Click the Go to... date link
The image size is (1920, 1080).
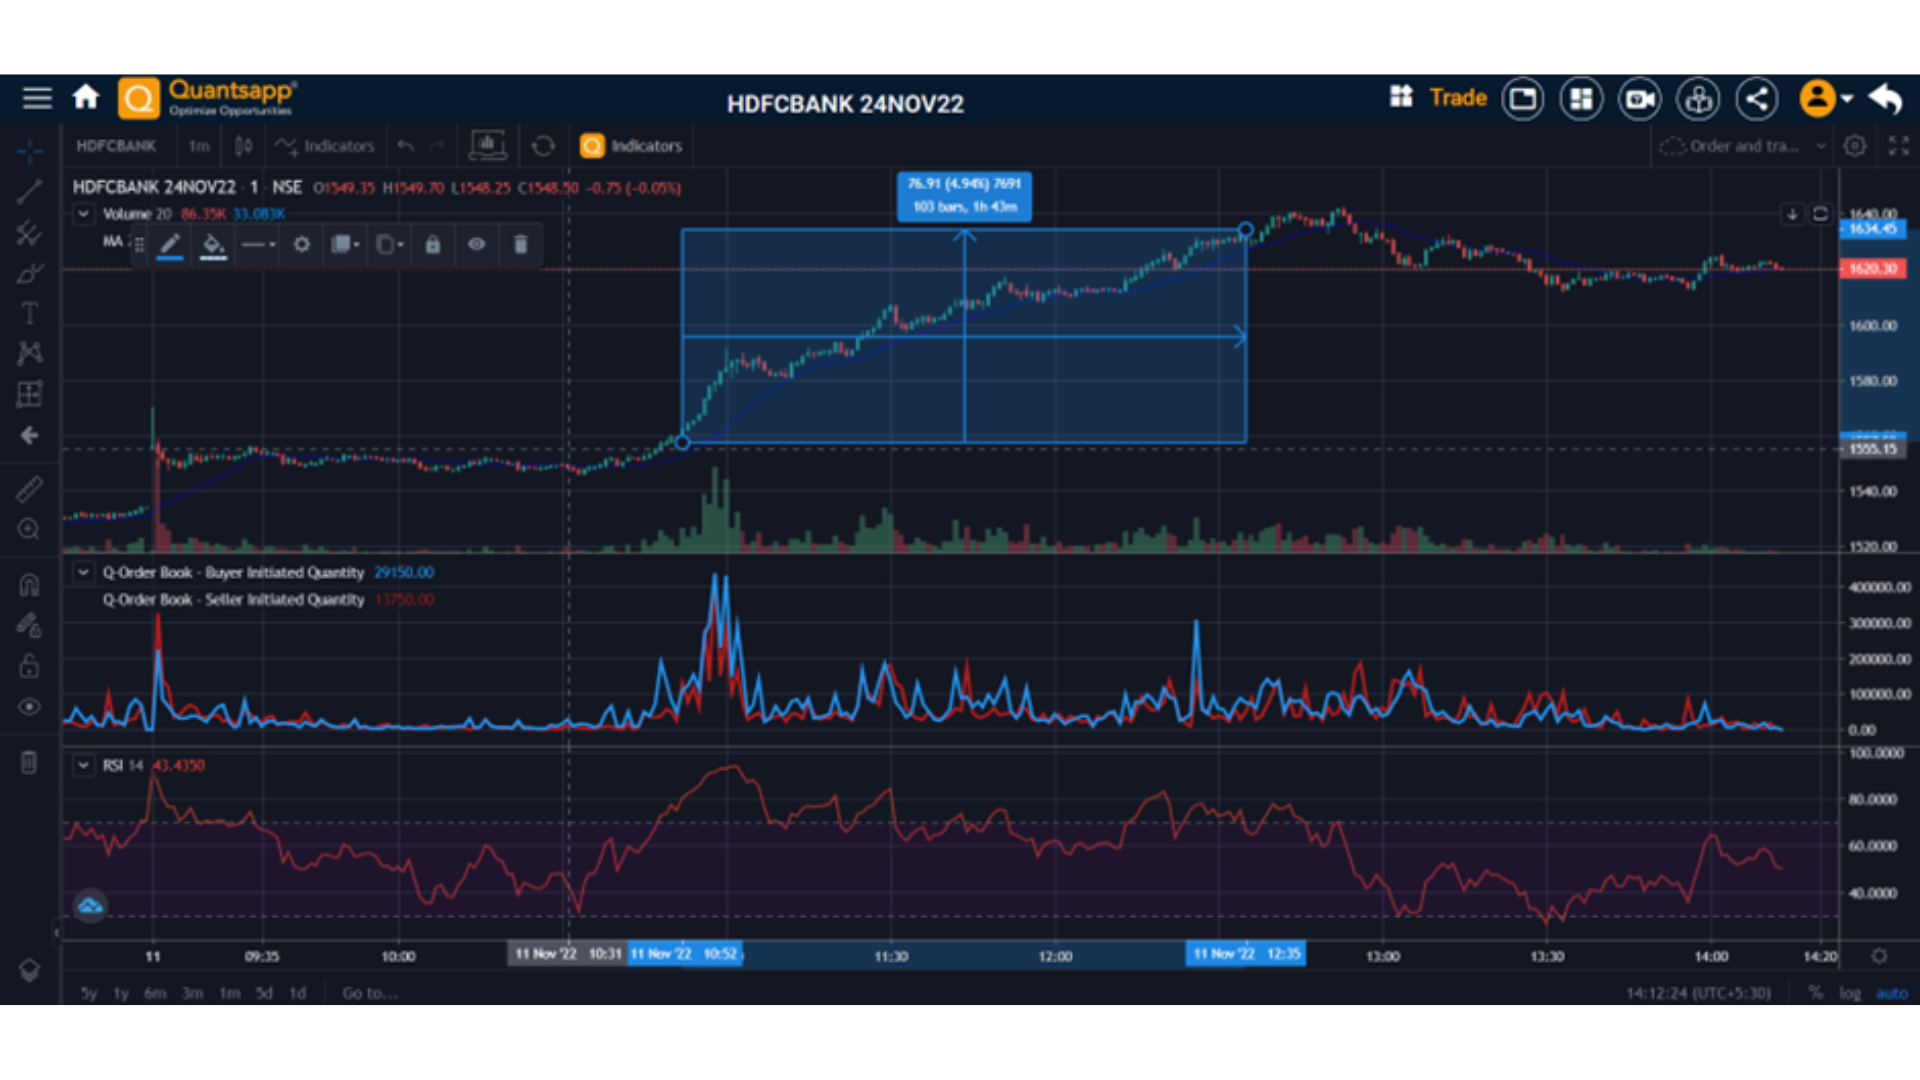coord(369,993)
